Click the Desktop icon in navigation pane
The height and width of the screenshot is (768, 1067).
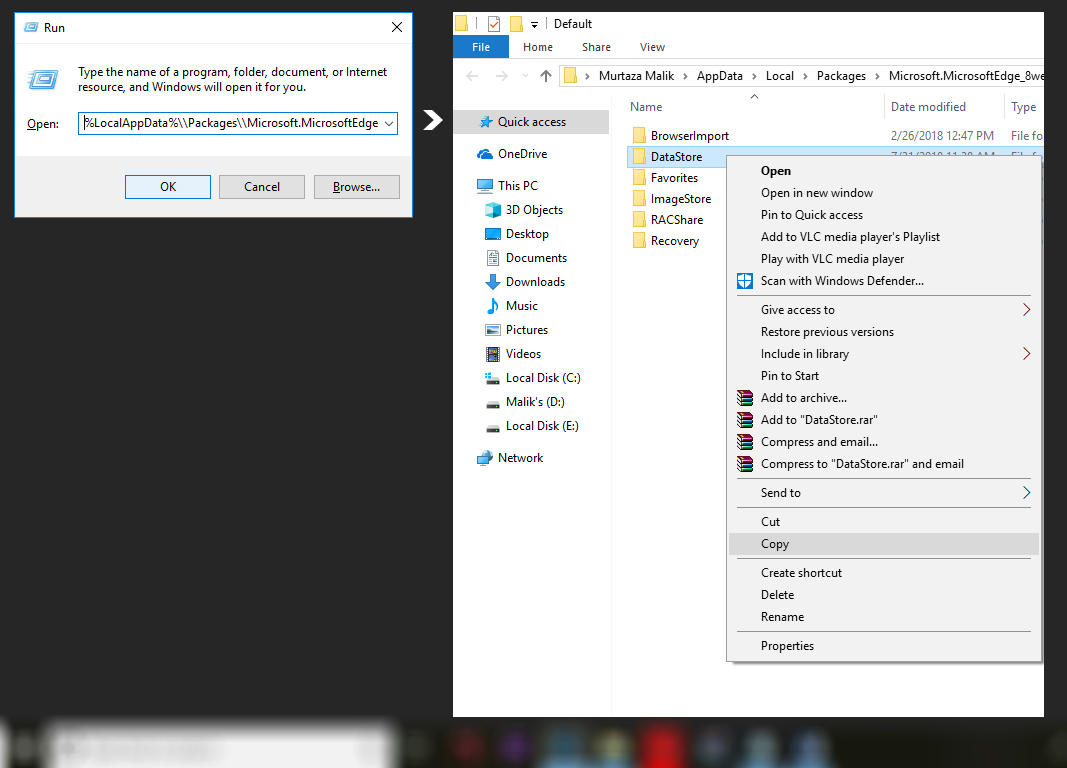[493, 234]
